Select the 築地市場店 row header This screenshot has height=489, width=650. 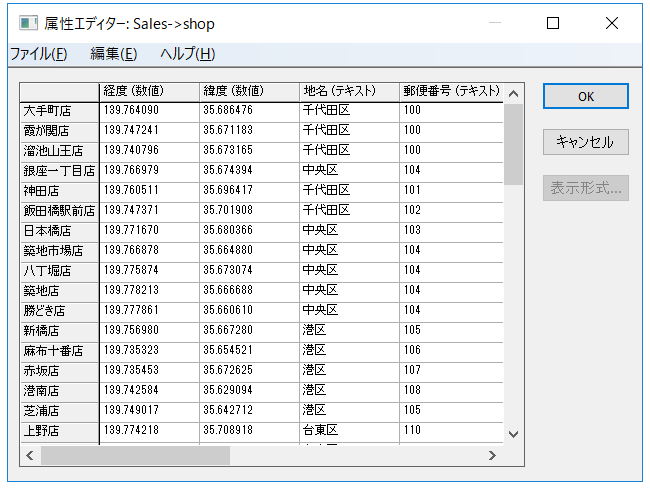(59, 252)
